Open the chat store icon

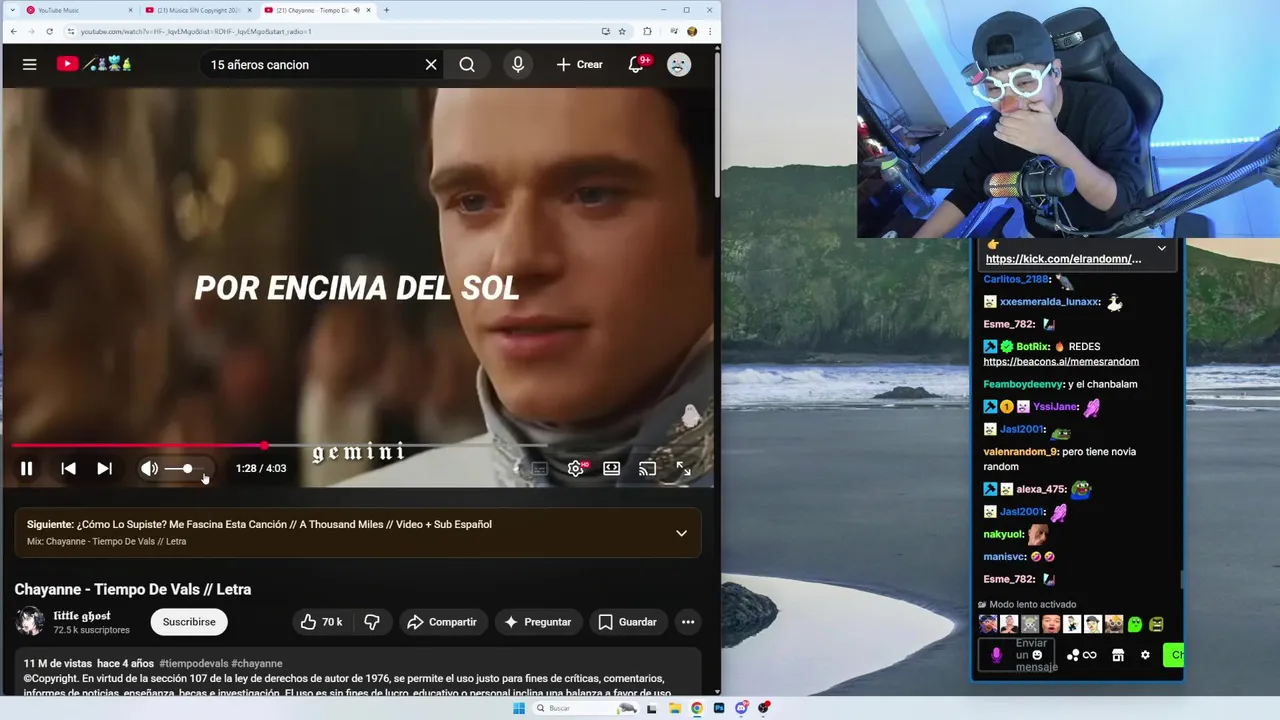[x=1118, y=655]
